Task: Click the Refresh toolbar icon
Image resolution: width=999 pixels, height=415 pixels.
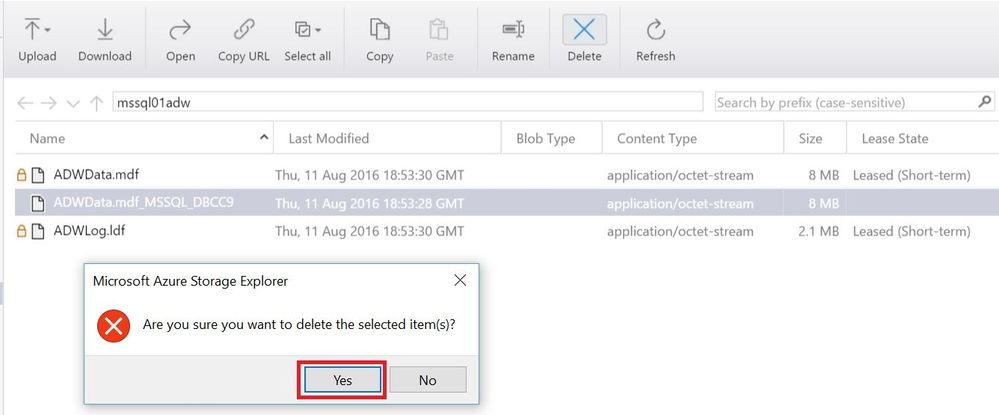Action: (656, 30)
